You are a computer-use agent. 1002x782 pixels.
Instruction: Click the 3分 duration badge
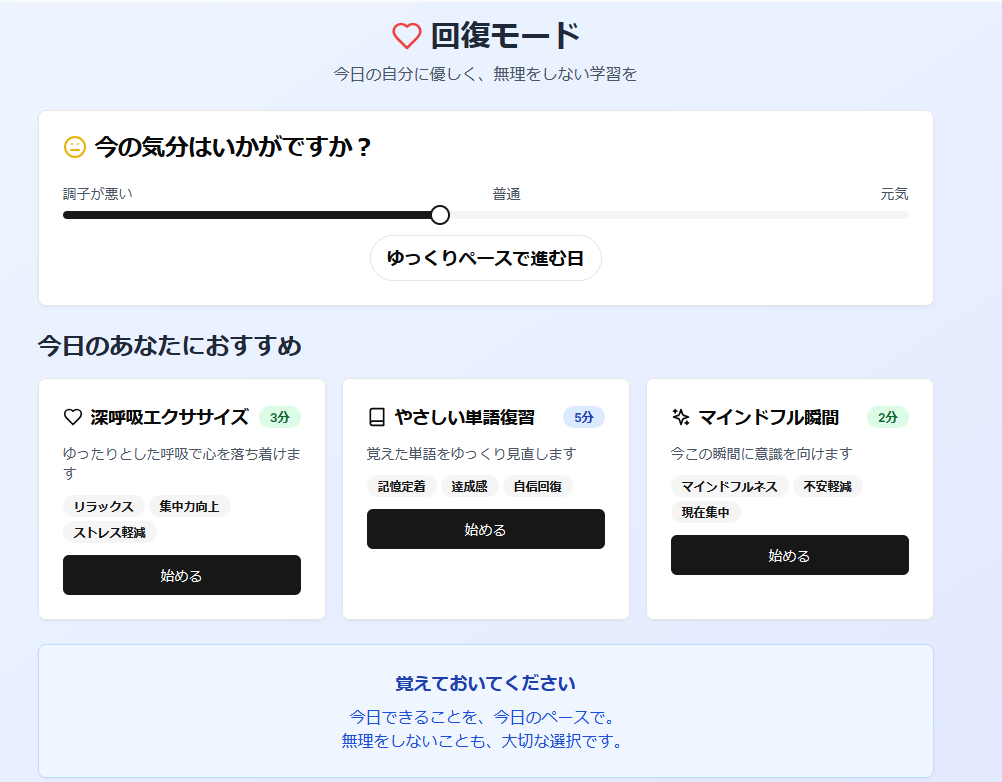coord(279,417)
